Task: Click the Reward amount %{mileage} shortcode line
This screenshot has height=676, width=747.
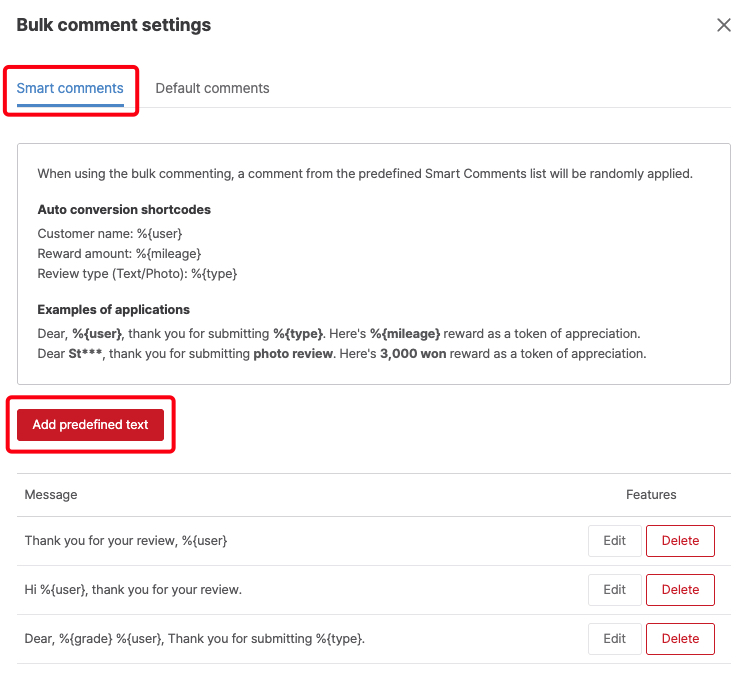Action: click(119, 253)
